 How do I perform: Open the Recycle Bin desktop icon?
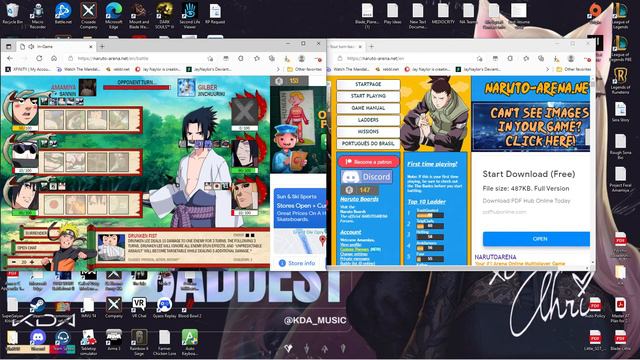click(x=12, y=14)
